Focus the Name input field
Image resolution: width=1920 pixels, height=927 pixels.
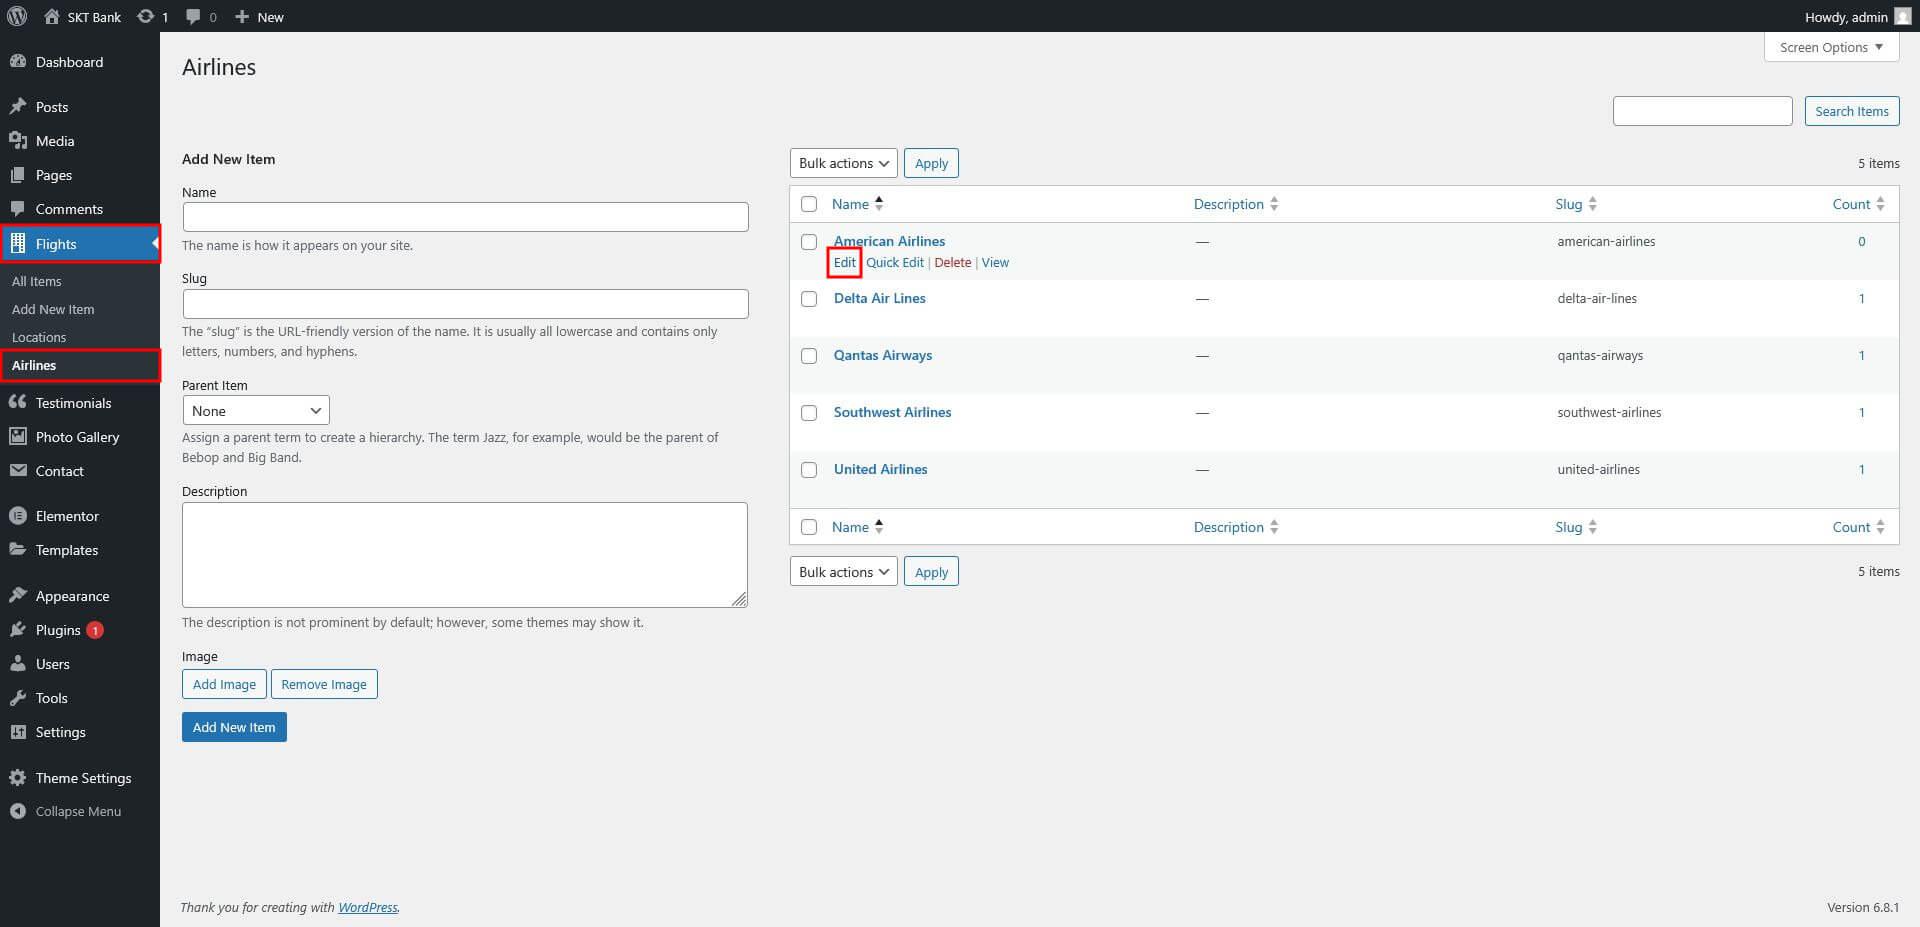(465, 217)
